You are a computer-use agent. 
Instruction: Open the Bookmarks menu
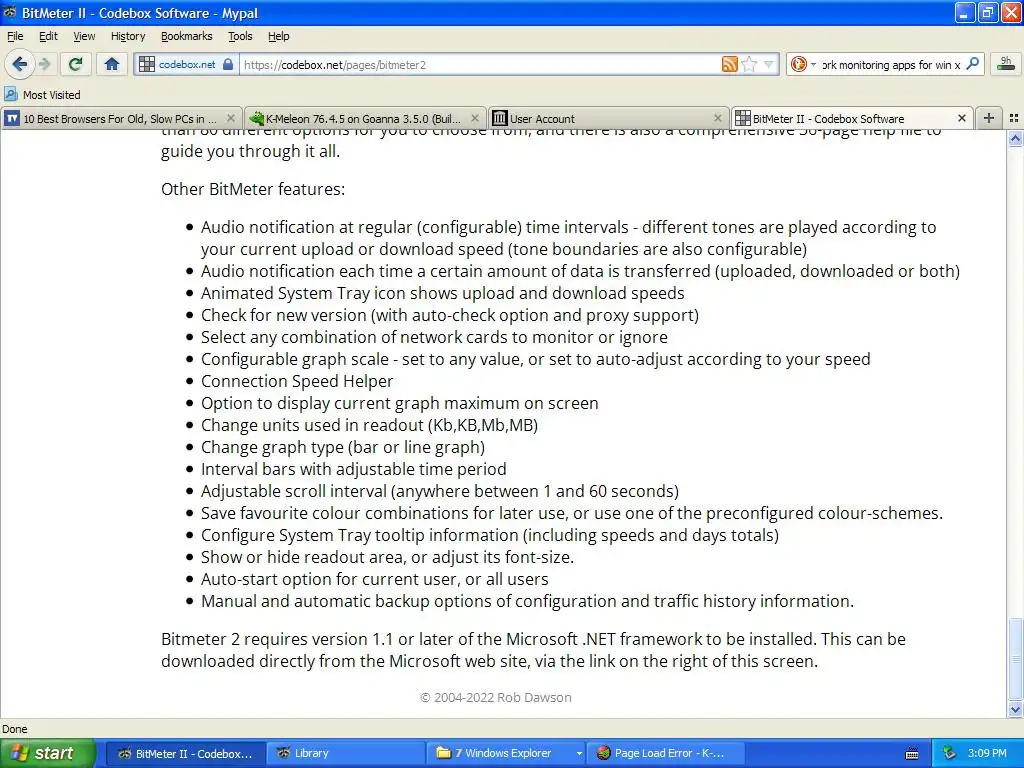(x=186, y=37)
